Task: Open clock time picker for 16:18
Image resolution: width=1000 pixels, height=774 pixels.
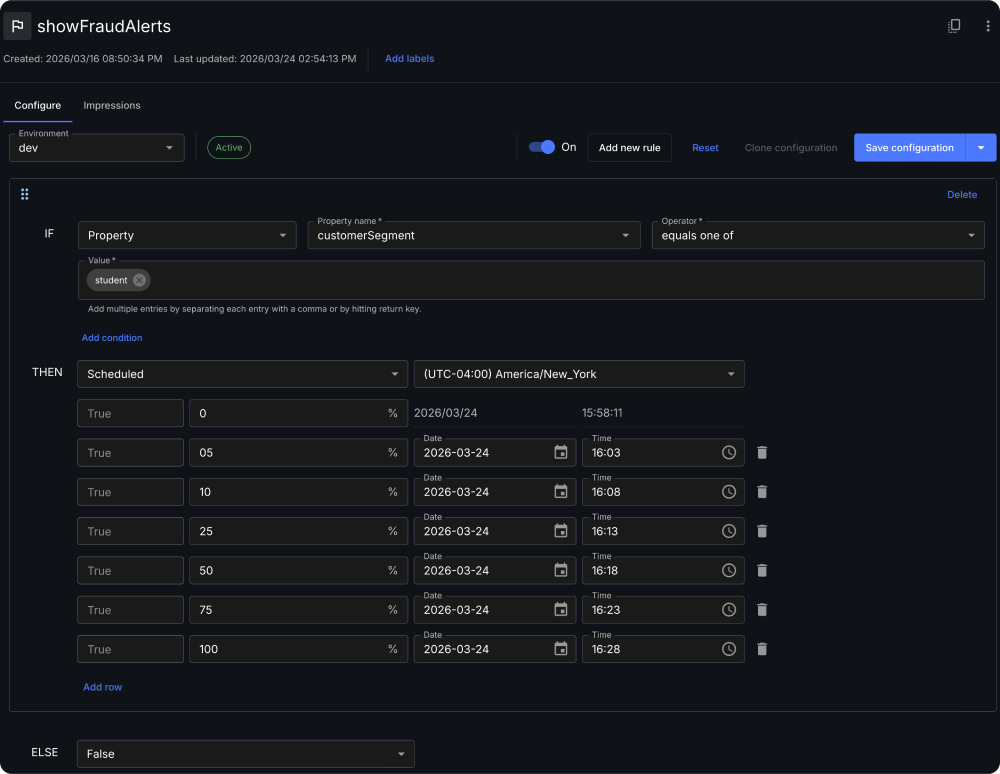Action: 729,571
